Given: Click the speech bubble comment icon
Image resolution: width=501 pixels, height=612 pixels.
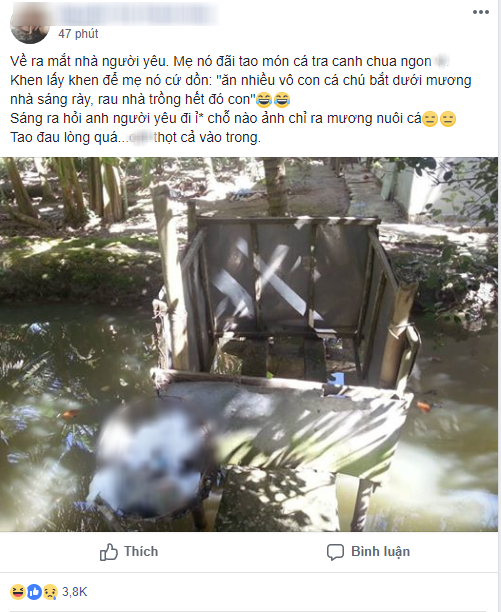Looking at the screenshot, I should pos(335,552).
